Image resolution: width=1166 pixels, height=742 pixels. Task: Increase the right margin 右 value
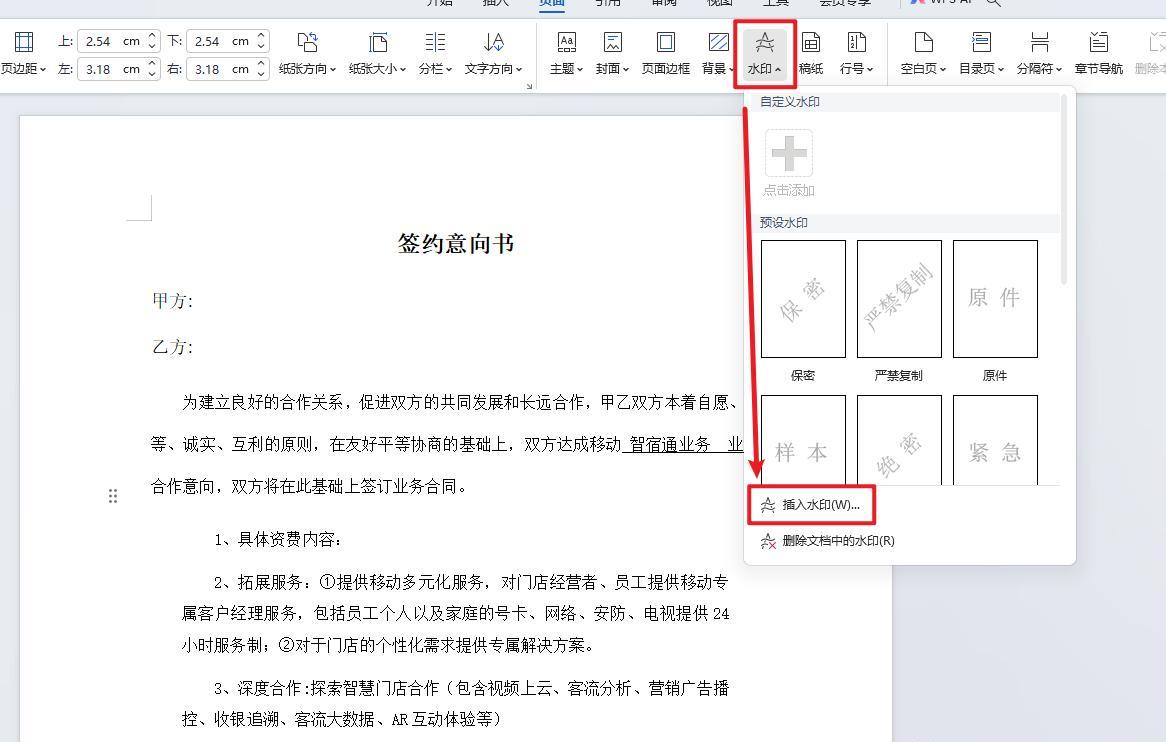tap(261, 64)
